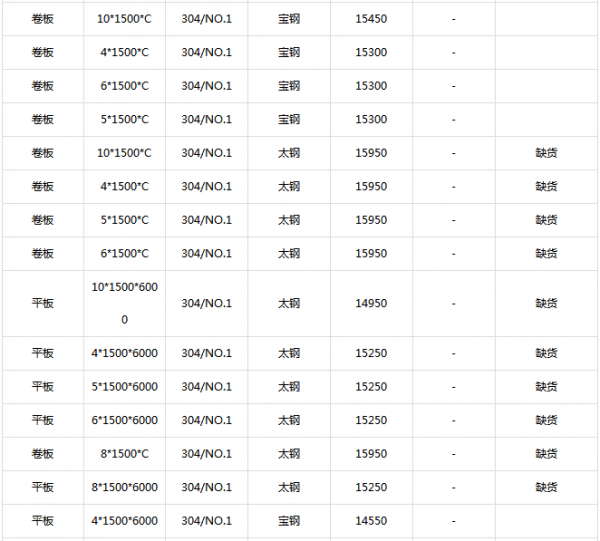Select 宝钢 in the 5*1500*C row
The height and width of the screenshot is (541, 600).
289,119
